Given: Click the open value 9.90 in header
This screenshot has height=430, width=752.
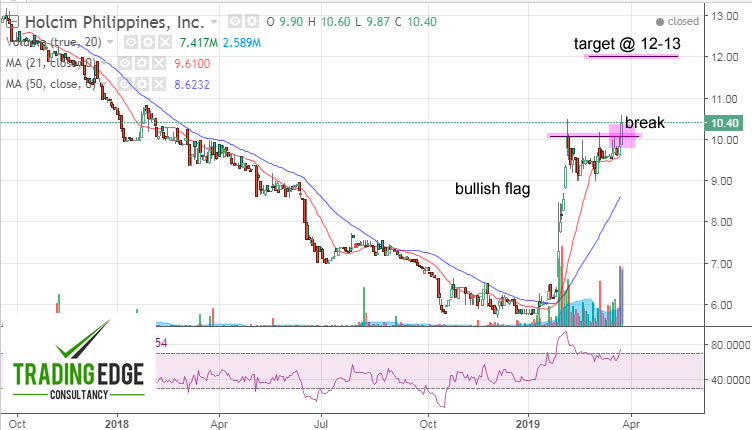Looking at the screenshot, I should point(291,22).
